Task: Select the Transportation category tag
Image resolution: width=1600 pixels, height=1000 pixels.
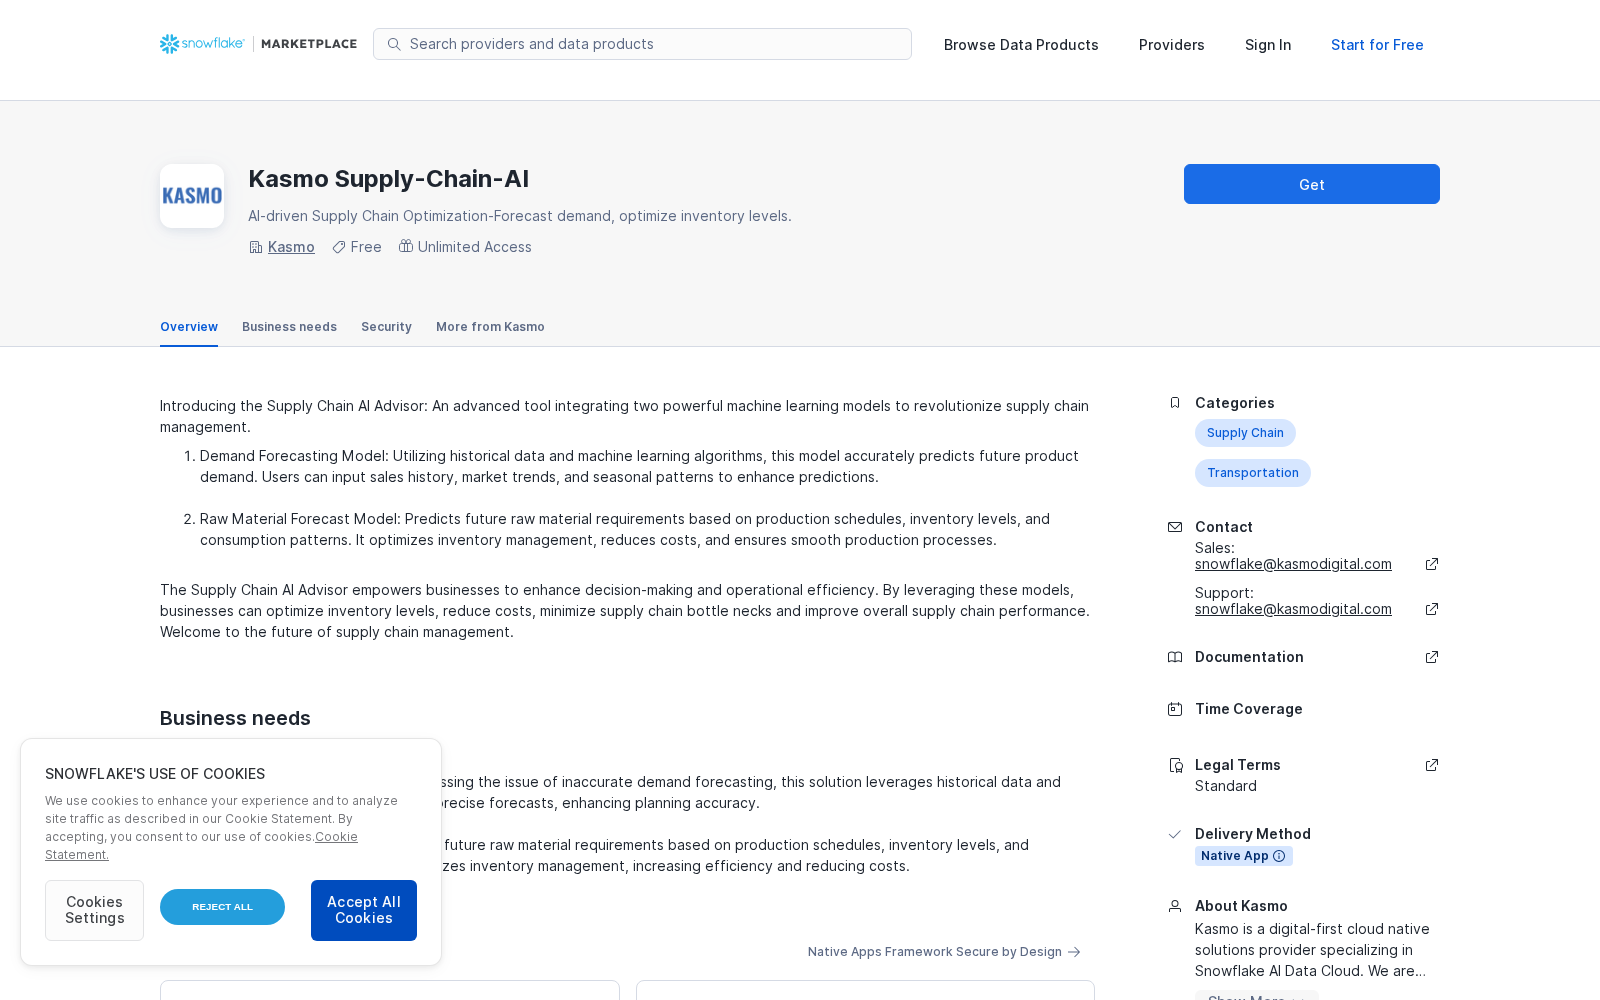Action: 1253,473
